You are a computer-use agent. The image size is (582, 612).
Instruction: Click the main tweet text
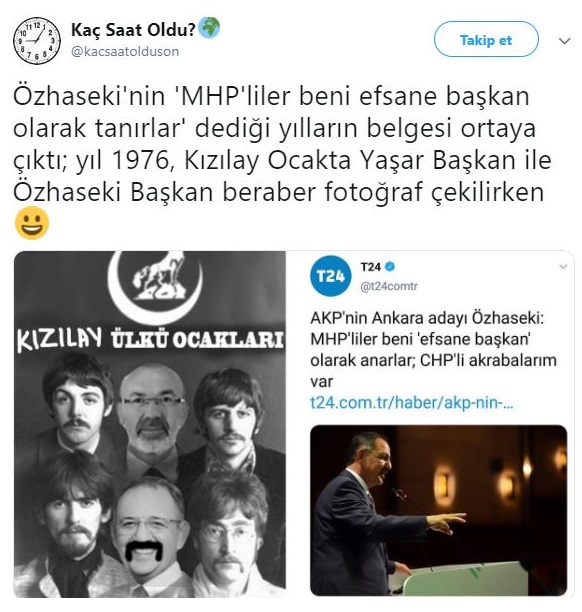[x=282, y=144]
